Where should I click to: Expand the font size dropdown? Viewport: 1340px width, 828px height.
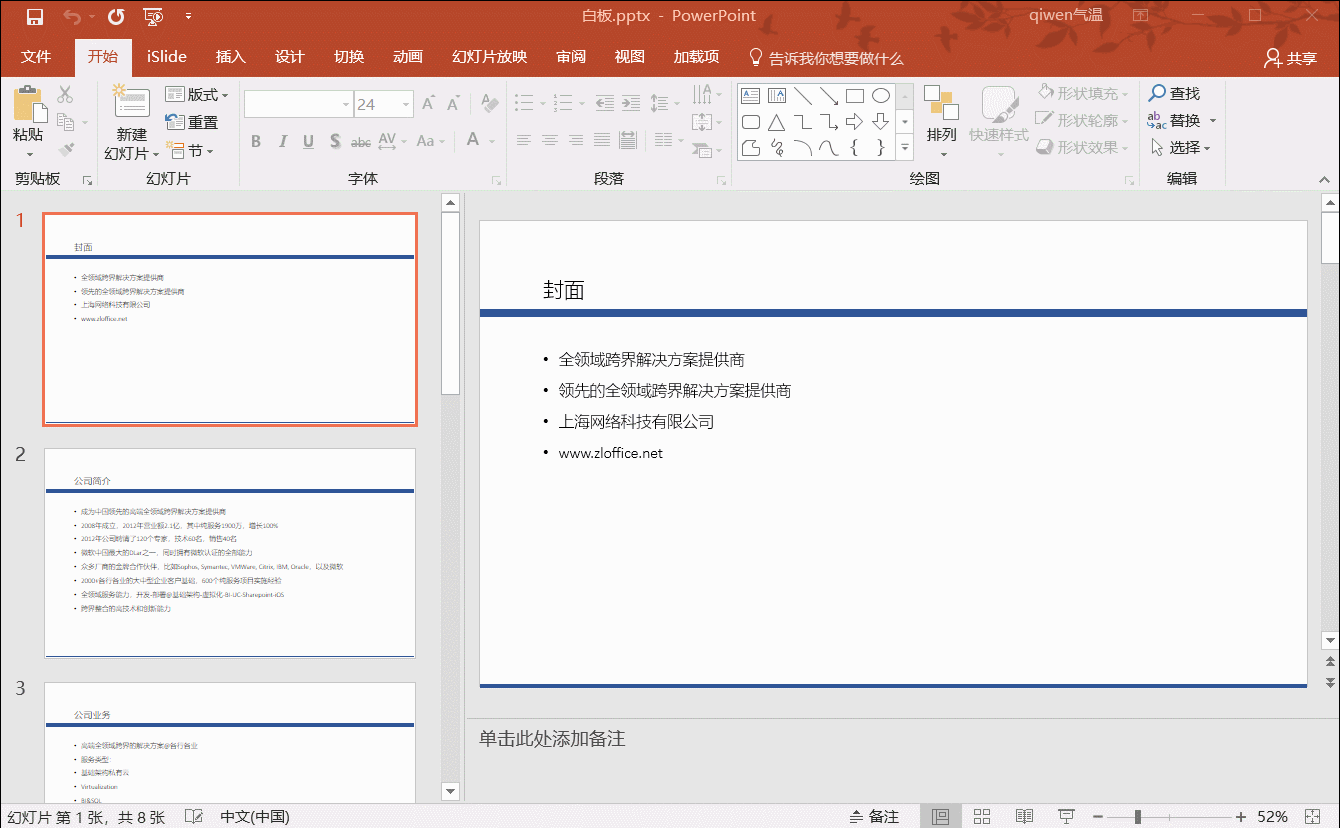coord(406,104)
